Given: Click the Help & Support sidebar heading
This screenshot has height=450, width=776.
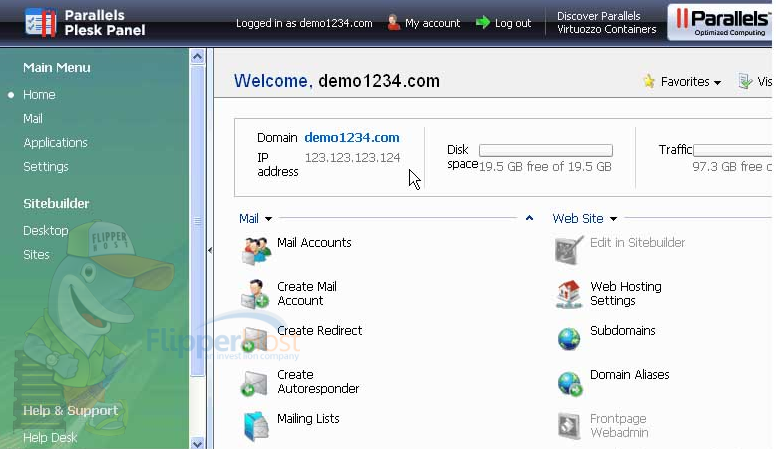Looking at the screenshot, I should [70, 410].
